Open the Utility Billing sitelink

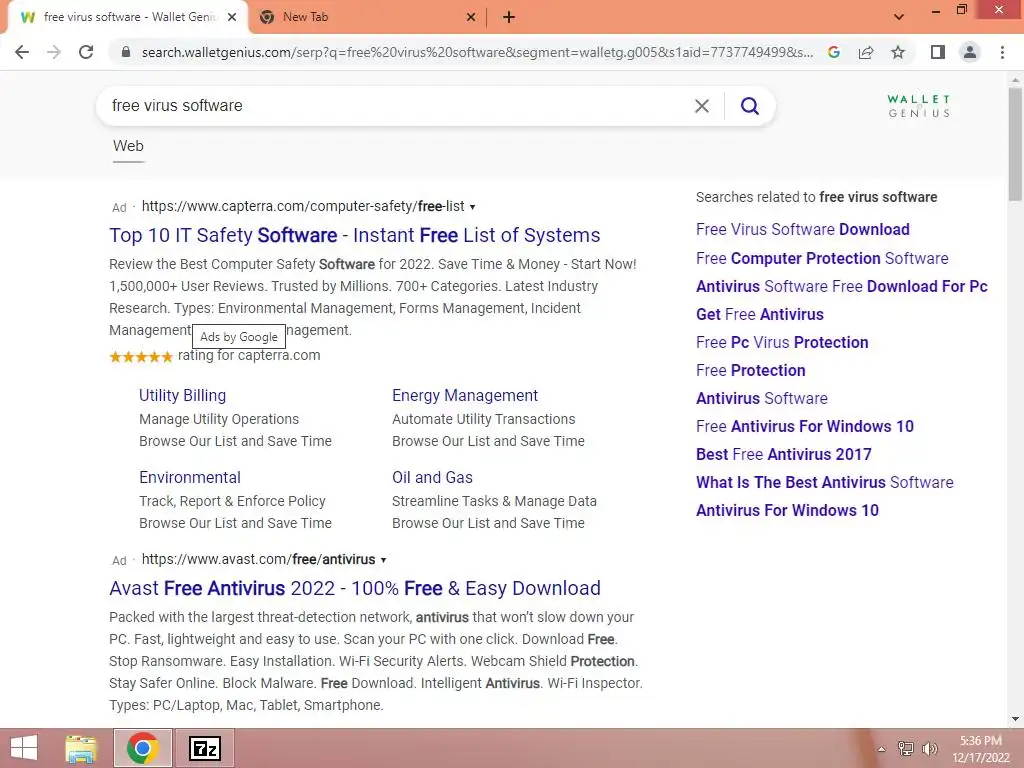click(x=182, y=396)
